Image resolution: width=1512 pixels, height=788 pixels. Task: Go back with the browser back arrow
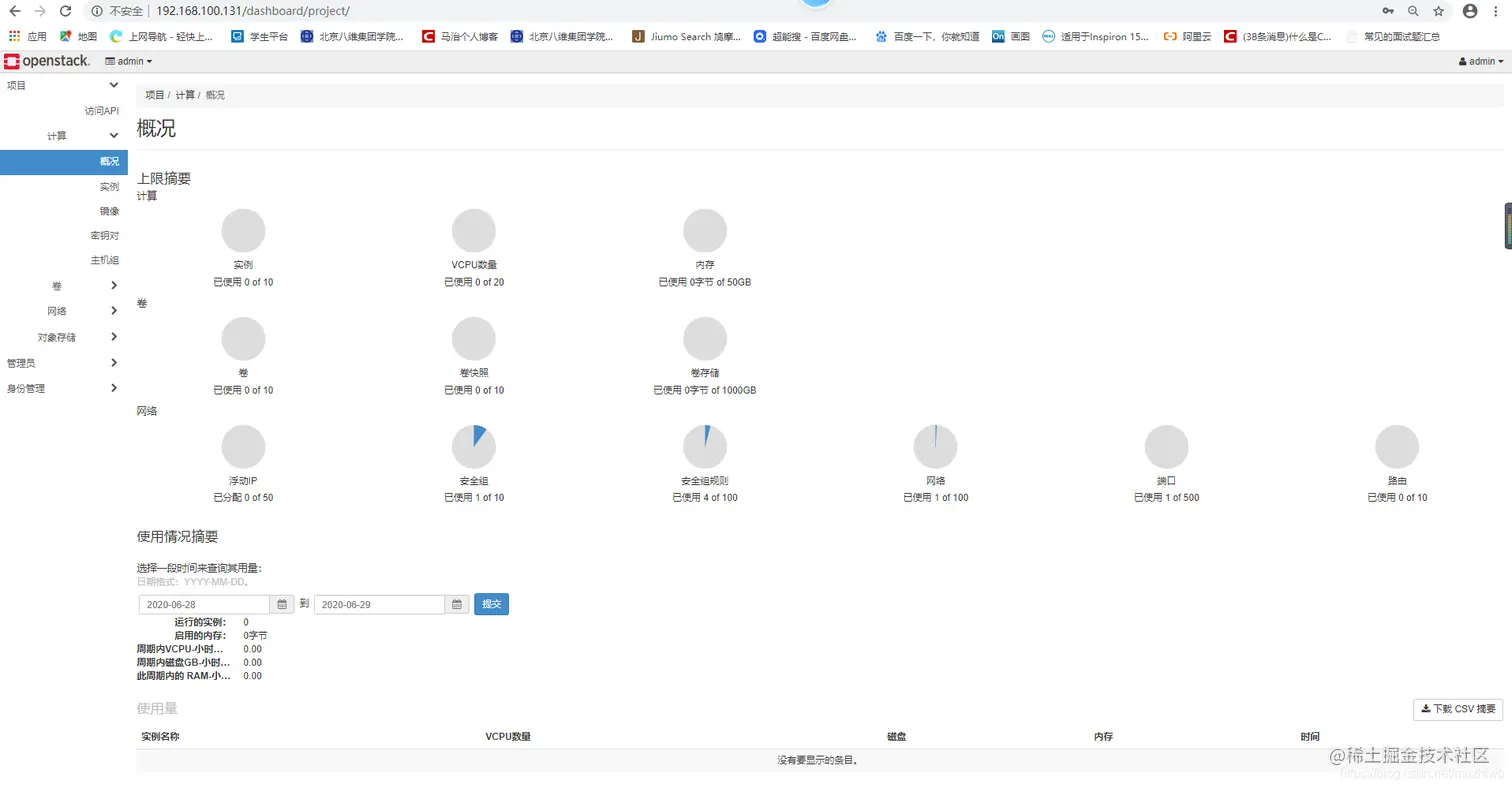coord(15,11)
